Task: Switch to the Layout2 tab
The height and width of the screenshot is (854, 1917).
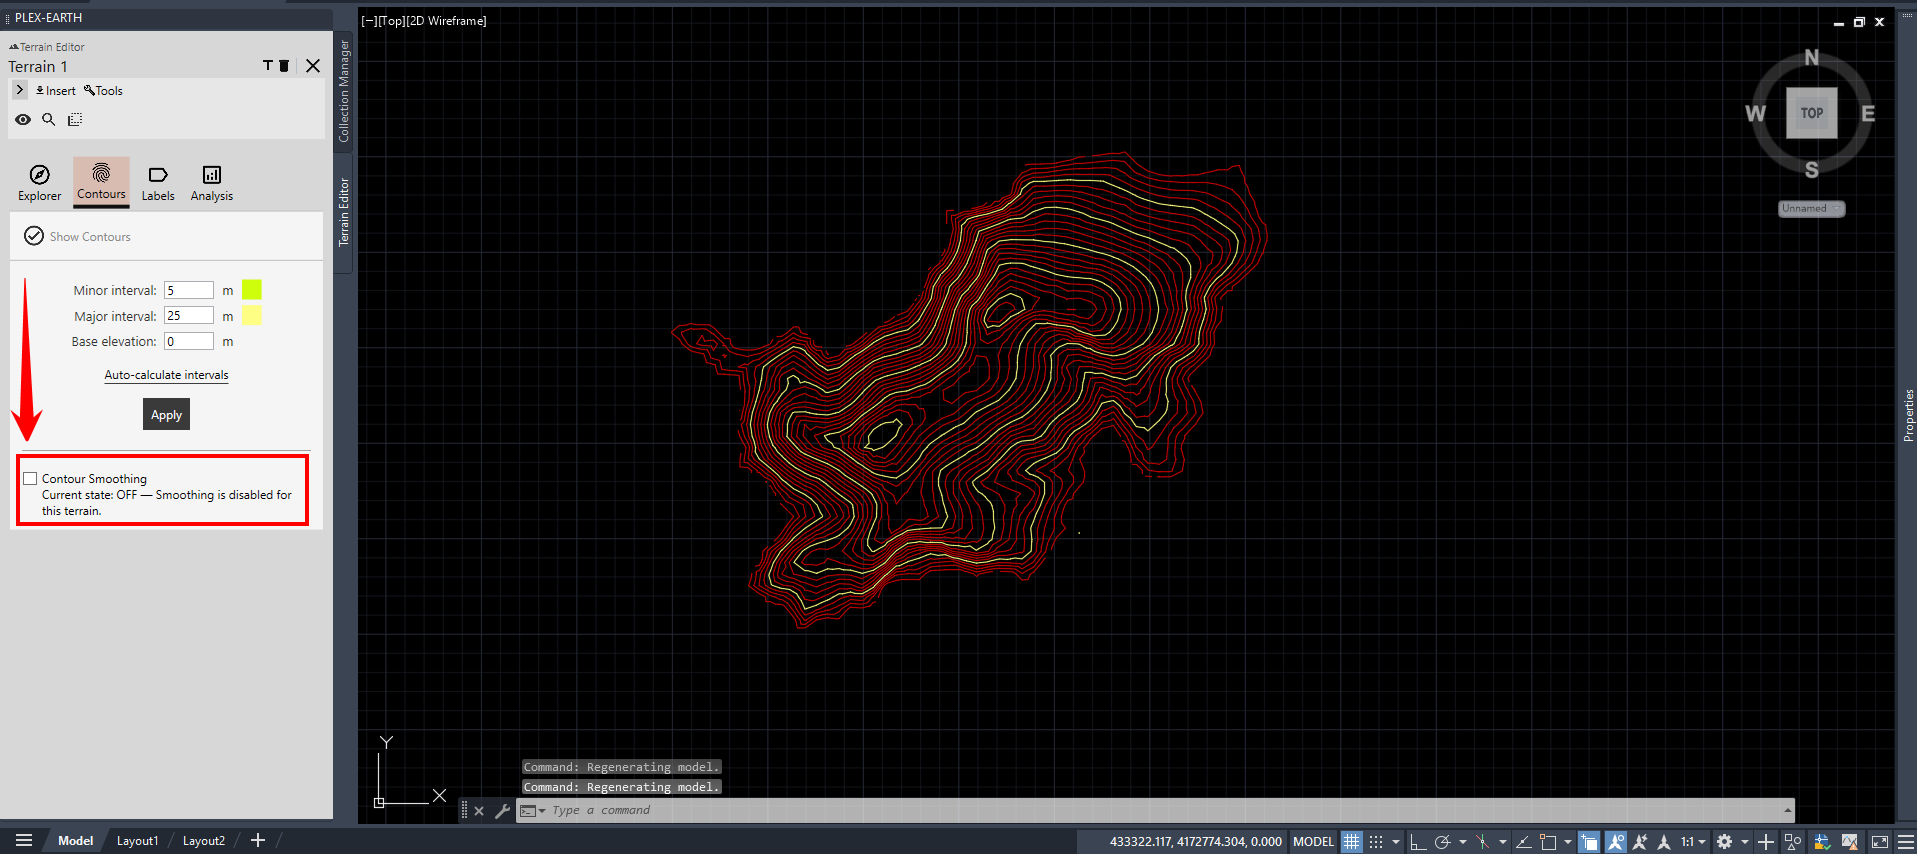Action: (x=204, y=841)
